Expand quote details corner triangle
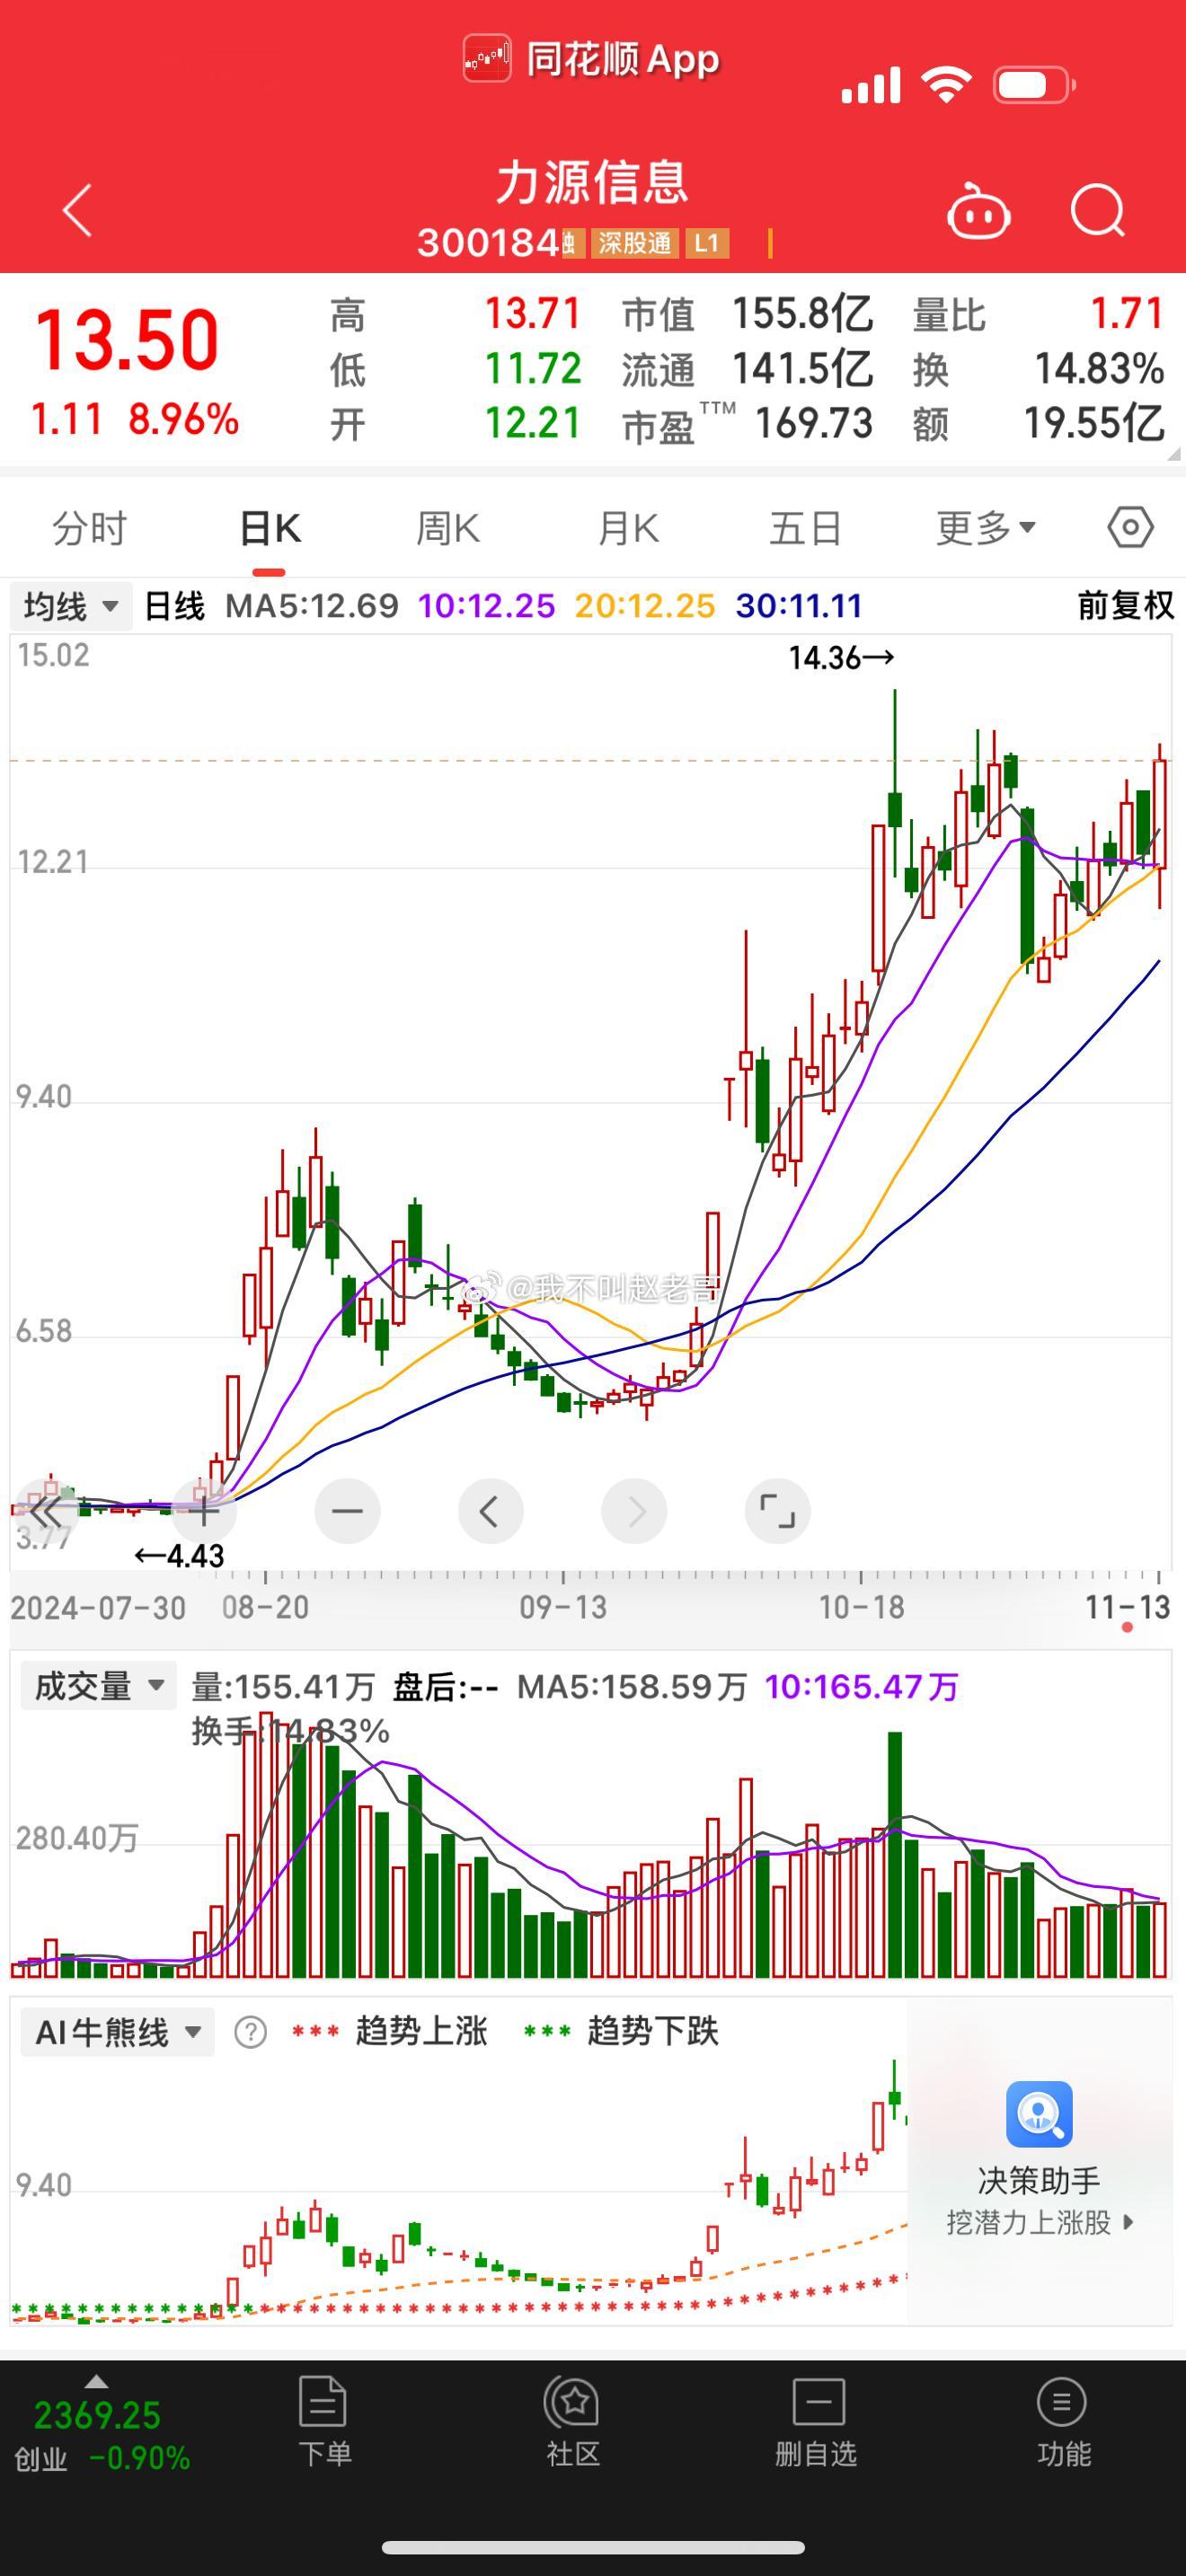 (x=1173, y=453)
